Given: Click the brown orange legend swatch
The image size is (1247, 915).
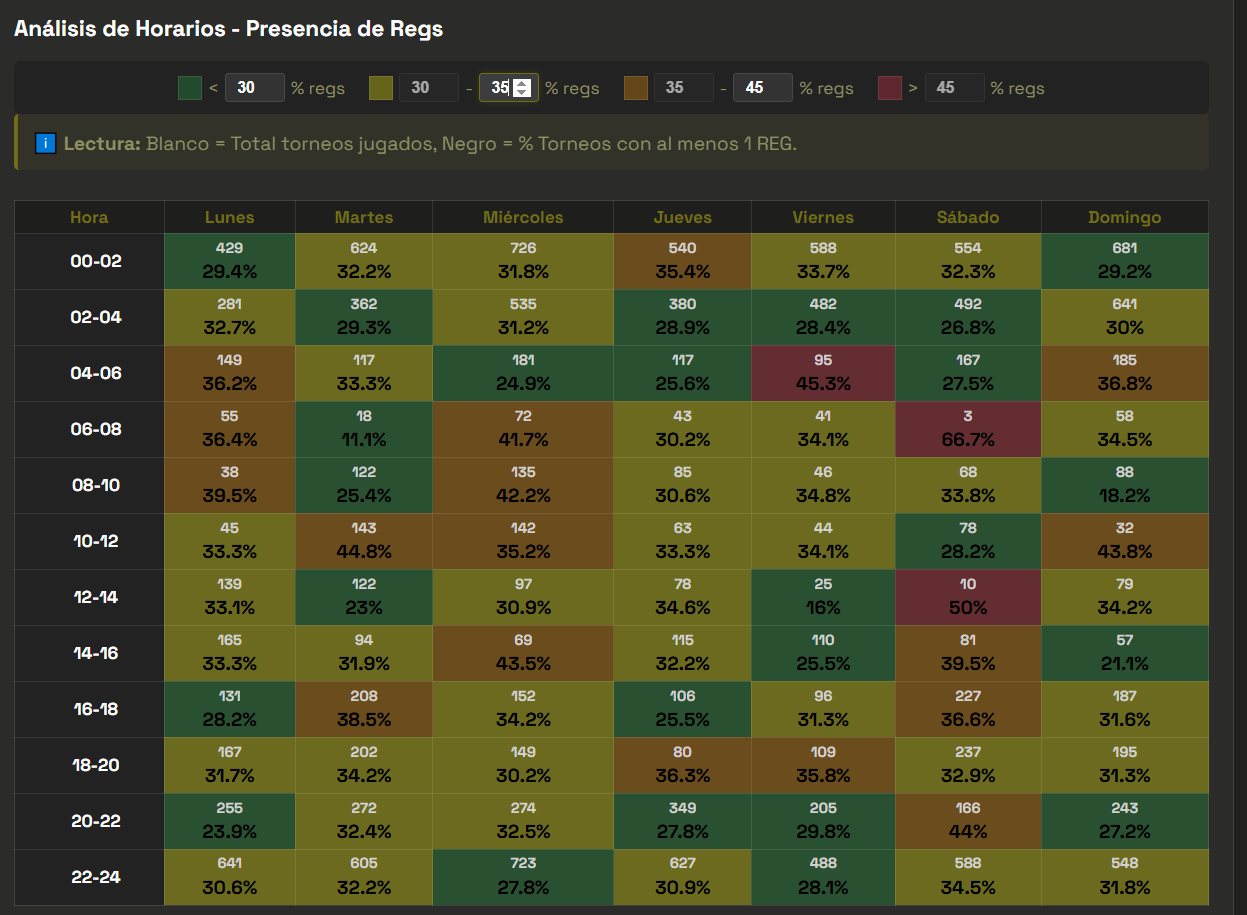Looking at the screenshot, I should click(x=636, y=88).
